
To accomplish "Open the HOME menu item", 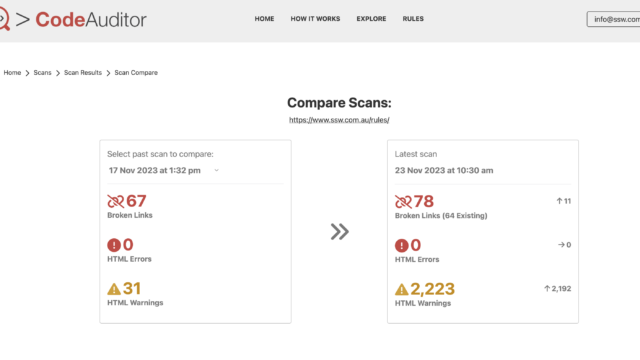I will click(x=264, y=19).
